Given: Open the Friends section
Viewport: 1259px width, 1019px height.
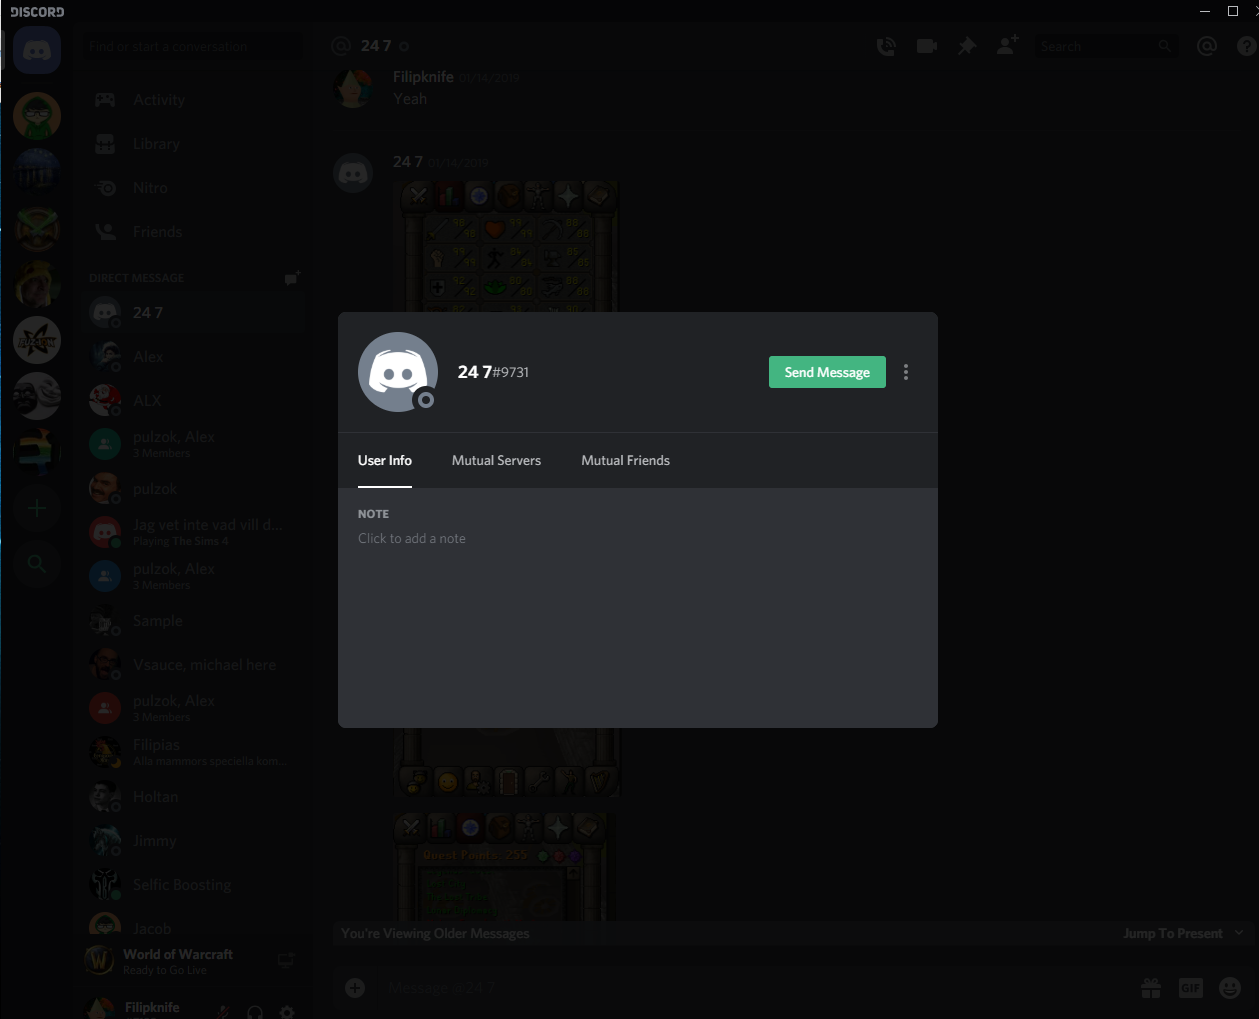Looking at the screenshot, I should pos(195,232).
